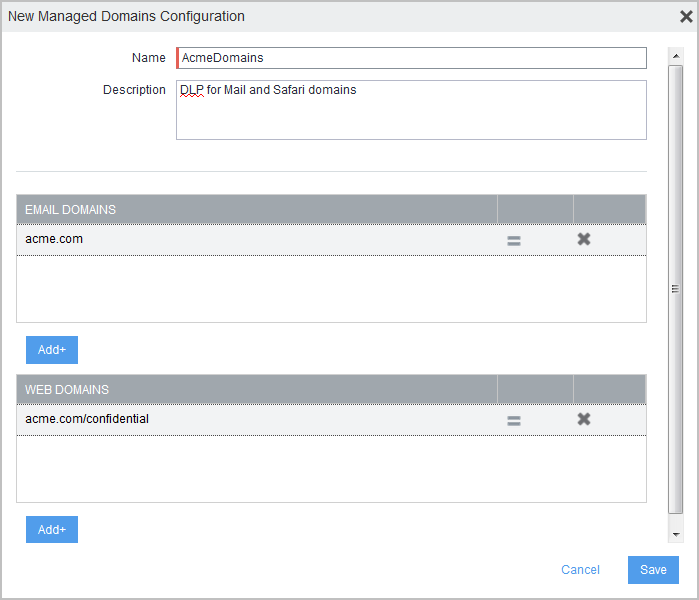Save the managed domains configuration
Viewport: 699px width, 600px height.
(653, 570)
